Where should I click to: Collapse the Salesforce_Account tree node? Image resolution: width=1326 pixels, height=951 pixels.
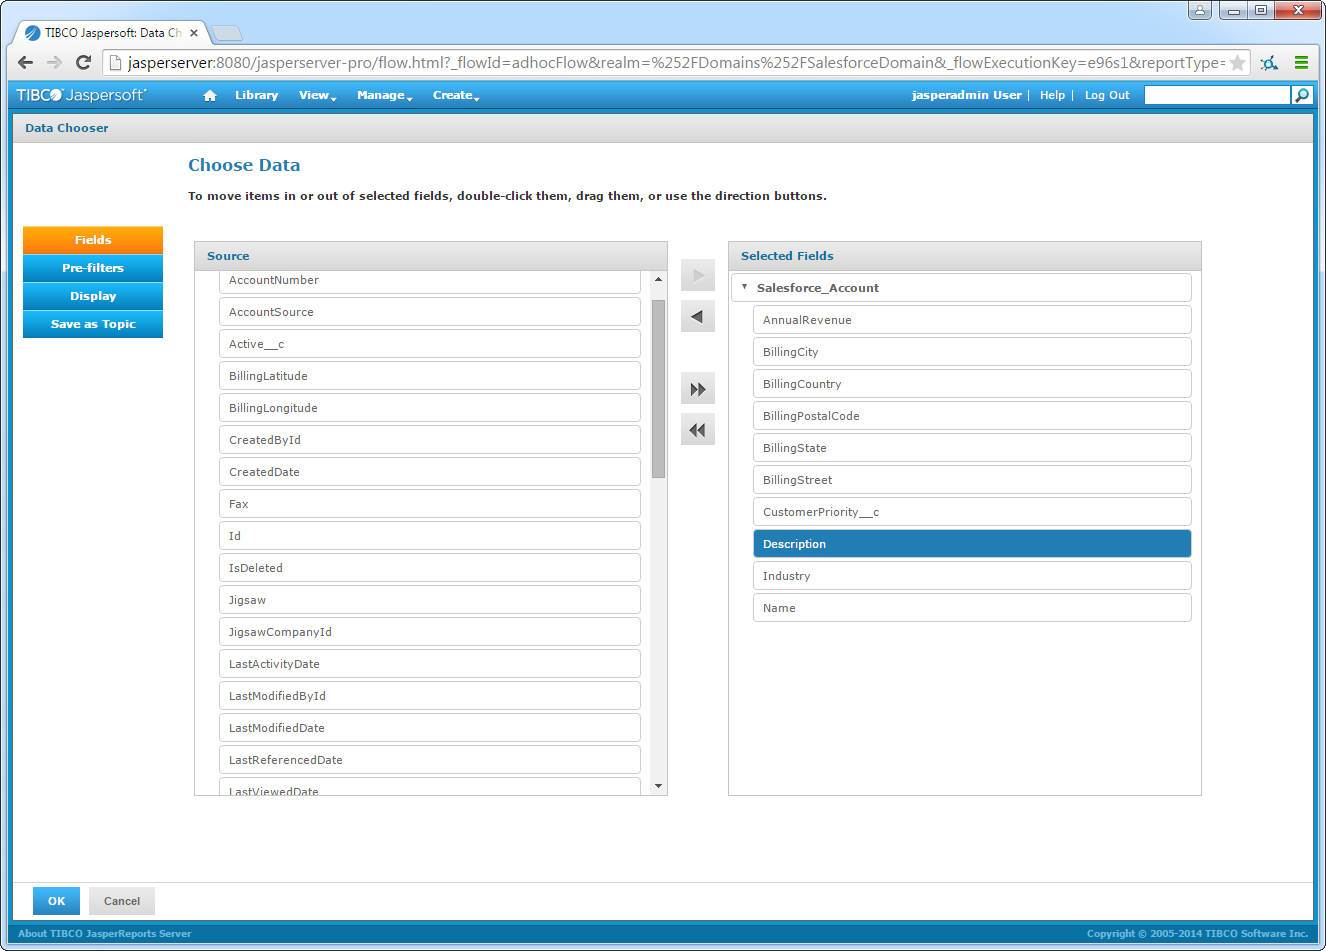(744, 287)
